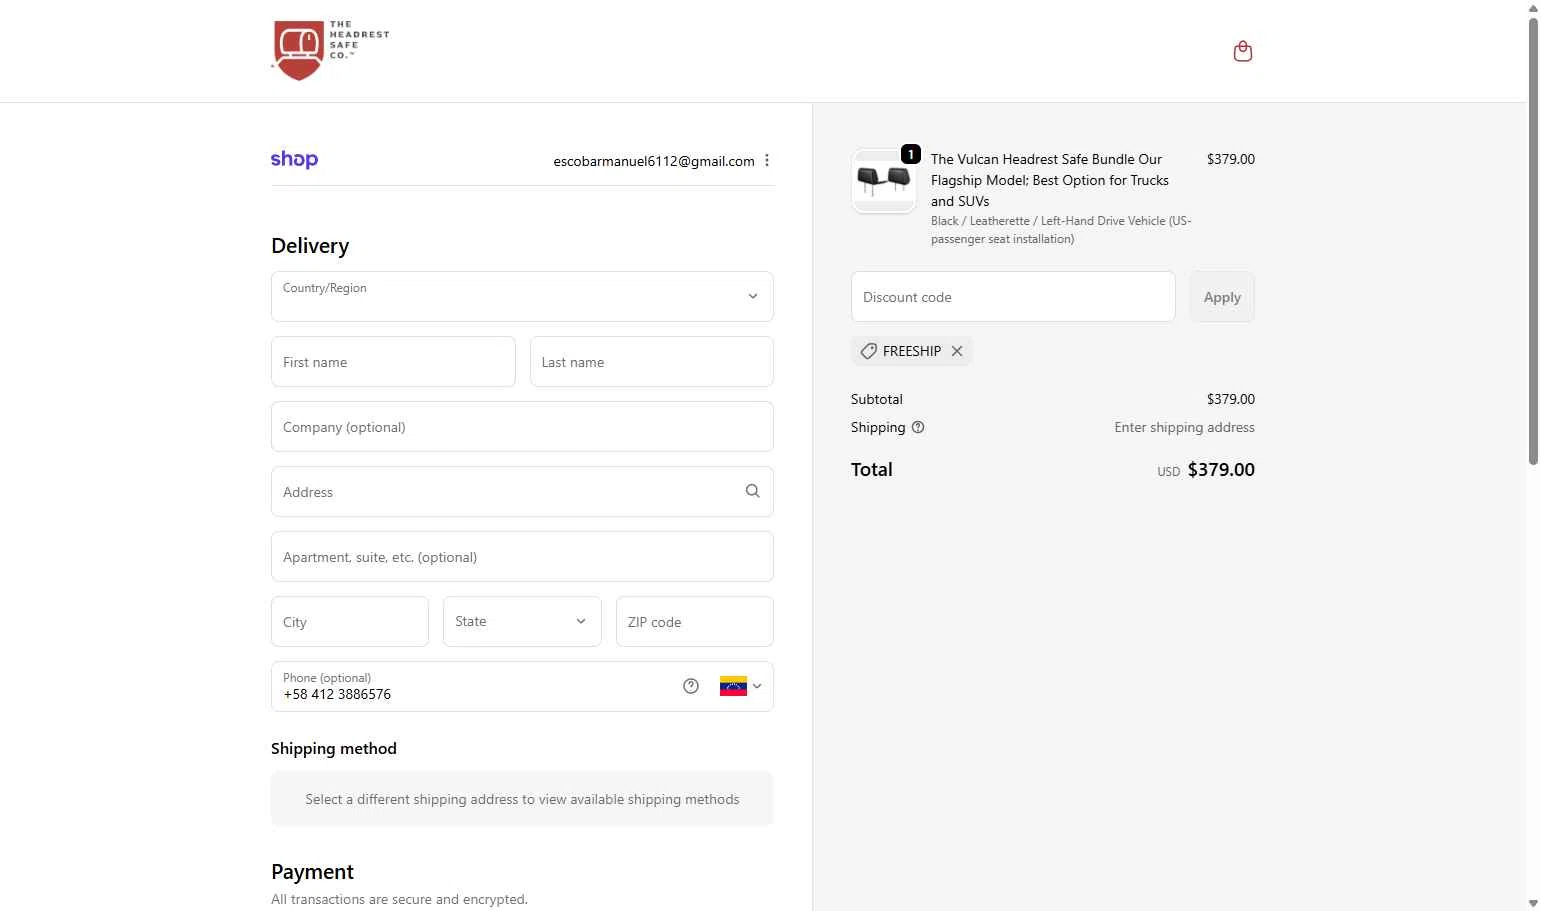The image size is (1541, 911).
Task: Show phone number help tooltip
Action: [x=691, y=686]
